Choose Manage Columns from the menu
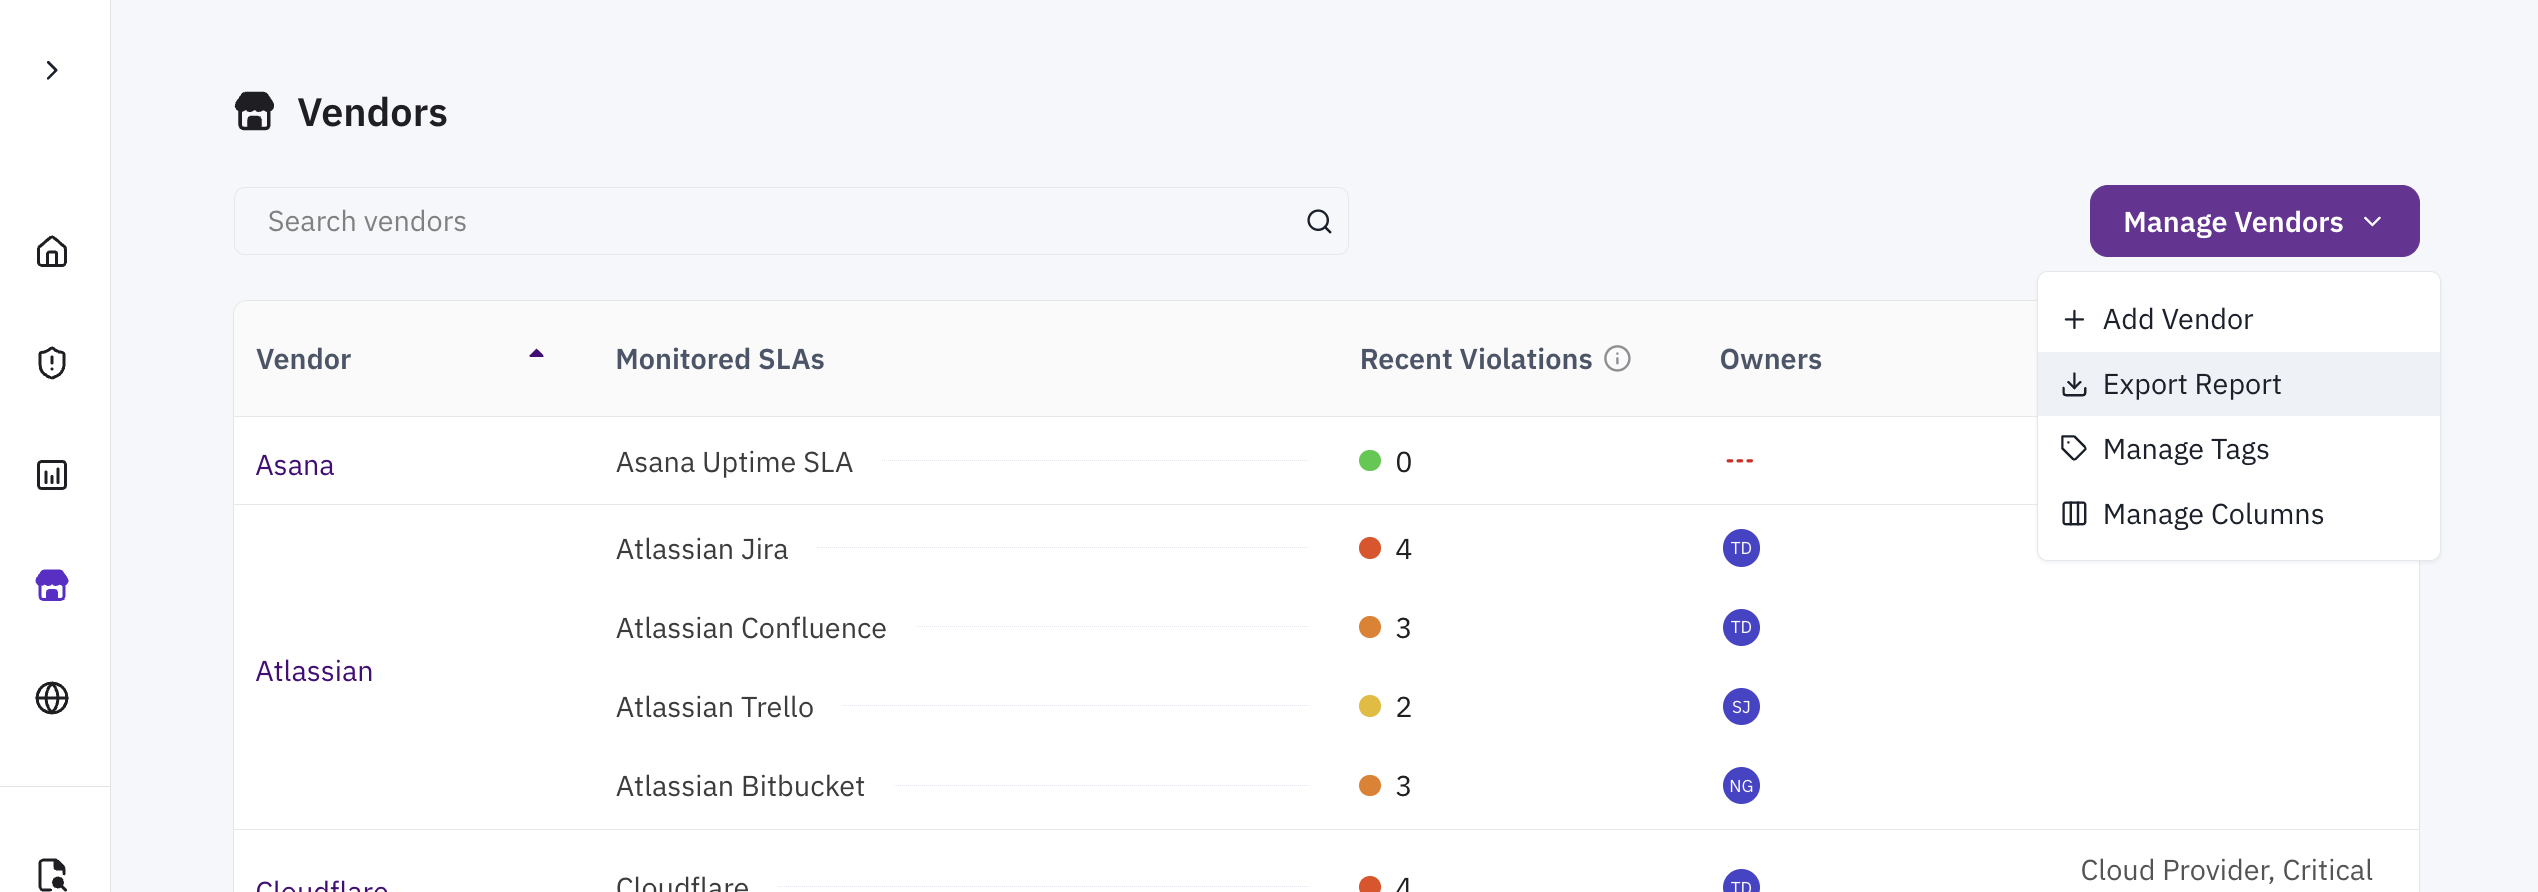This screenshot has width=2538, height=892. coord(2238,514)
